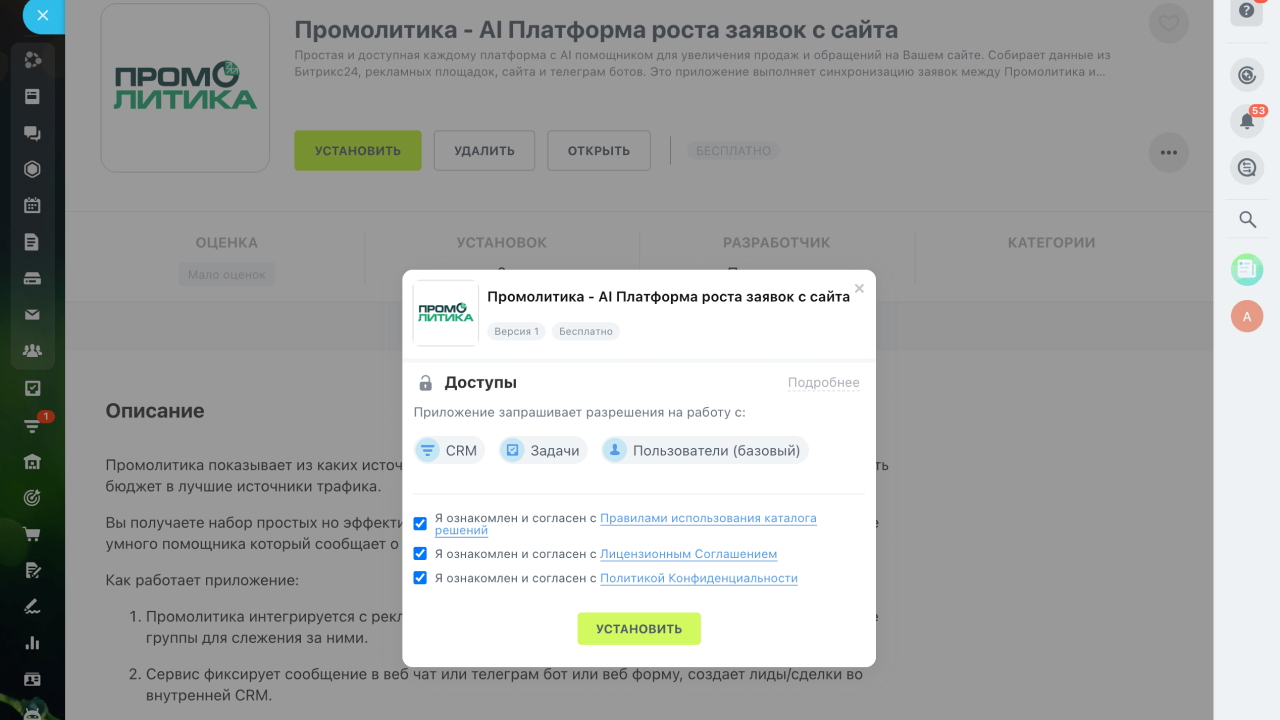Image resolution: width=1280 pixels, height=720 pixels.
Task: Click the search magnifier in the right panel
Action: click(x=1247, y=220)
